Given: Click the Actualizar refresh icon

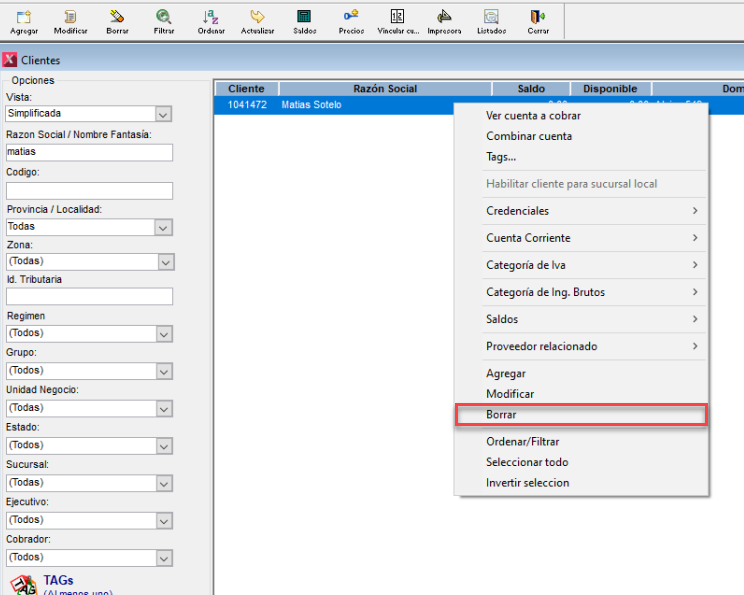Looking at the screenshot, I should coord(257,17).
